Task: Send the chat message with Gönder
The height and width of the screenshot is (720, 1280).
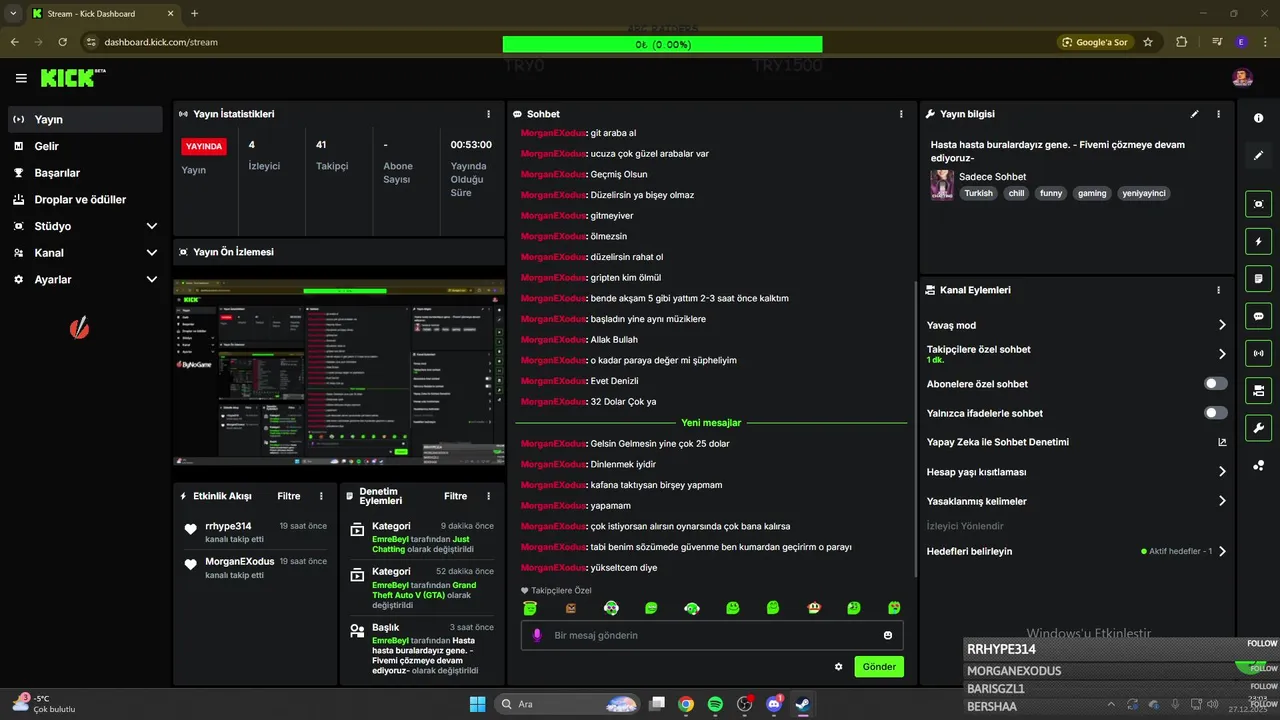Action: click(x=879, y=667)
